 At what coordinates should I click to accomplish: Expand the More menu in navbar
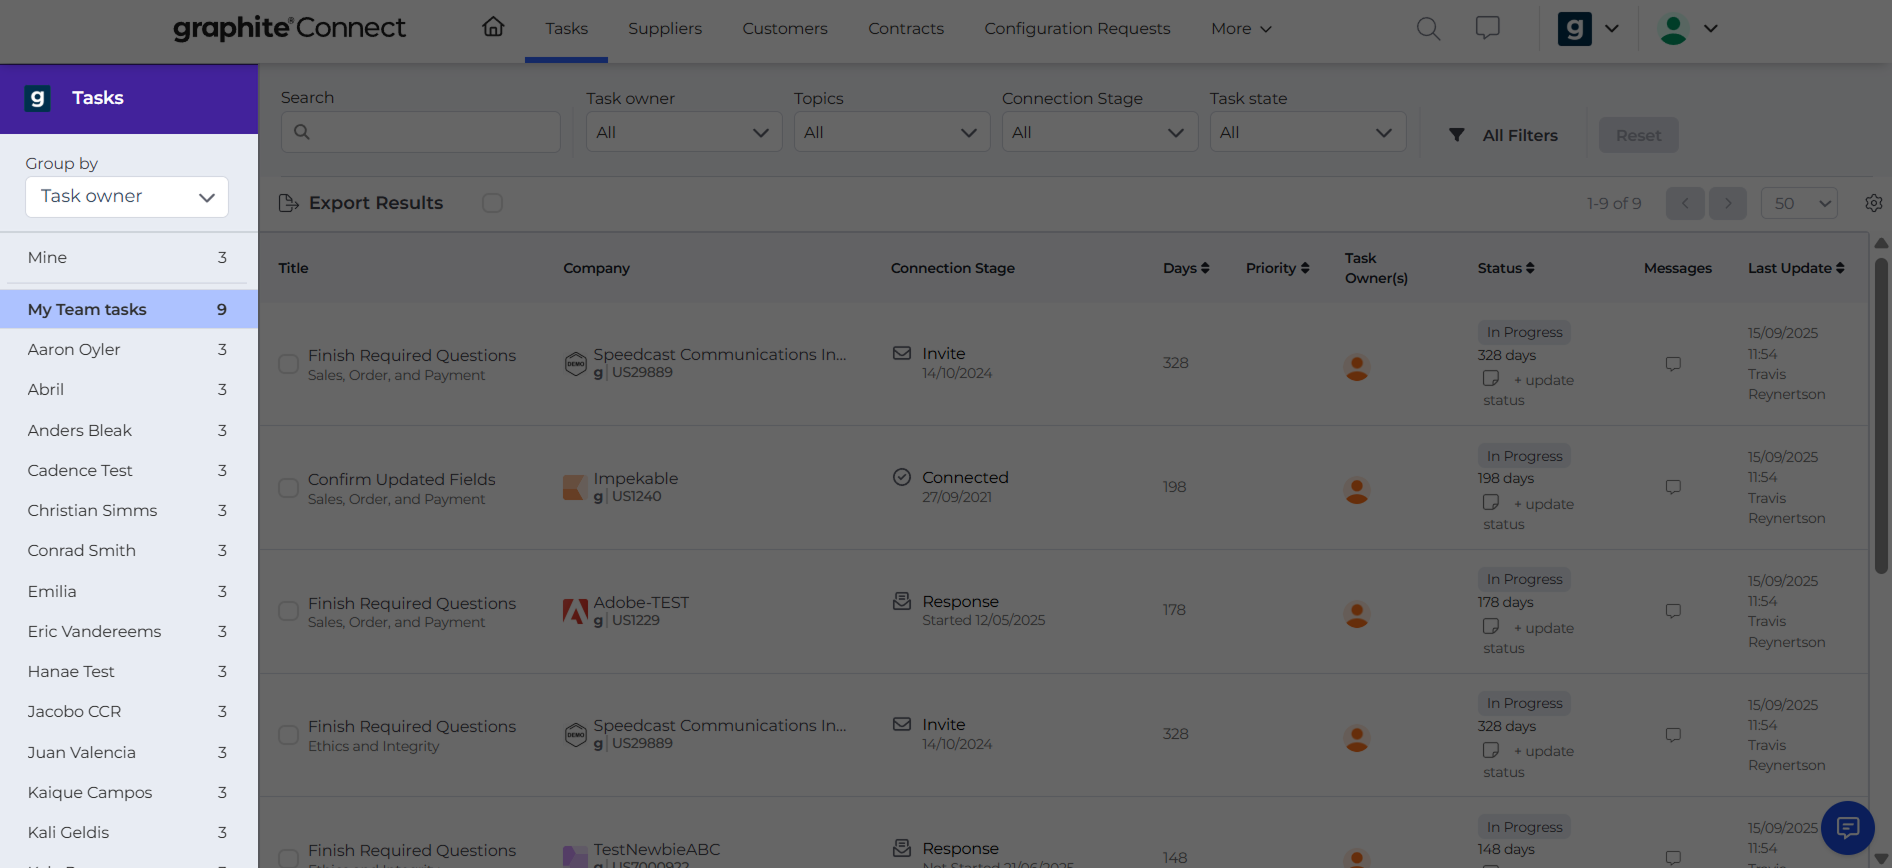[1241, 28]
